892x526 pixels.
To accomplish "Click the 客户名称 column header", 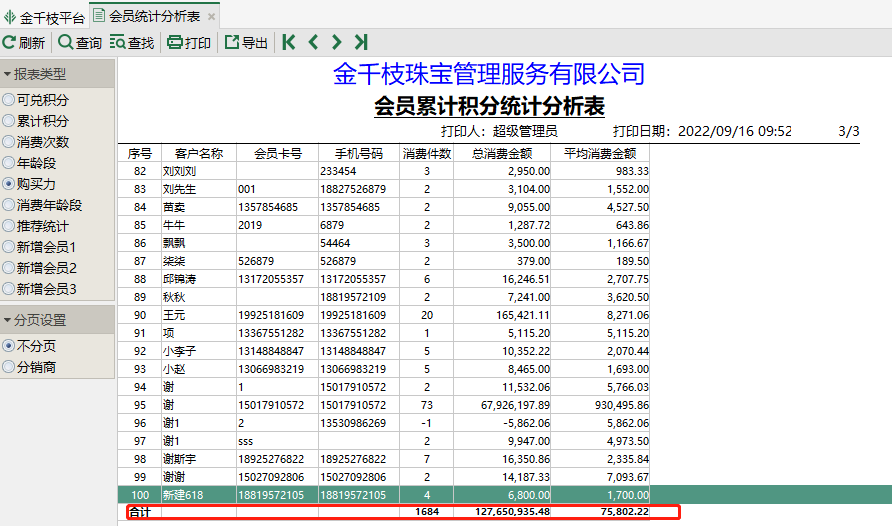I will 199,154.
